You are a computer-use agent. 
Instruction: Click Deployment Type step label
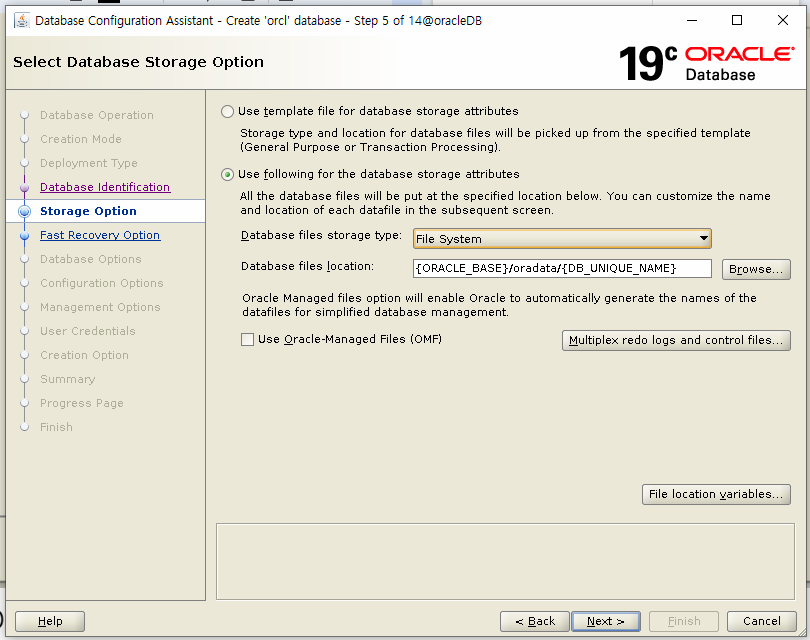89,163
